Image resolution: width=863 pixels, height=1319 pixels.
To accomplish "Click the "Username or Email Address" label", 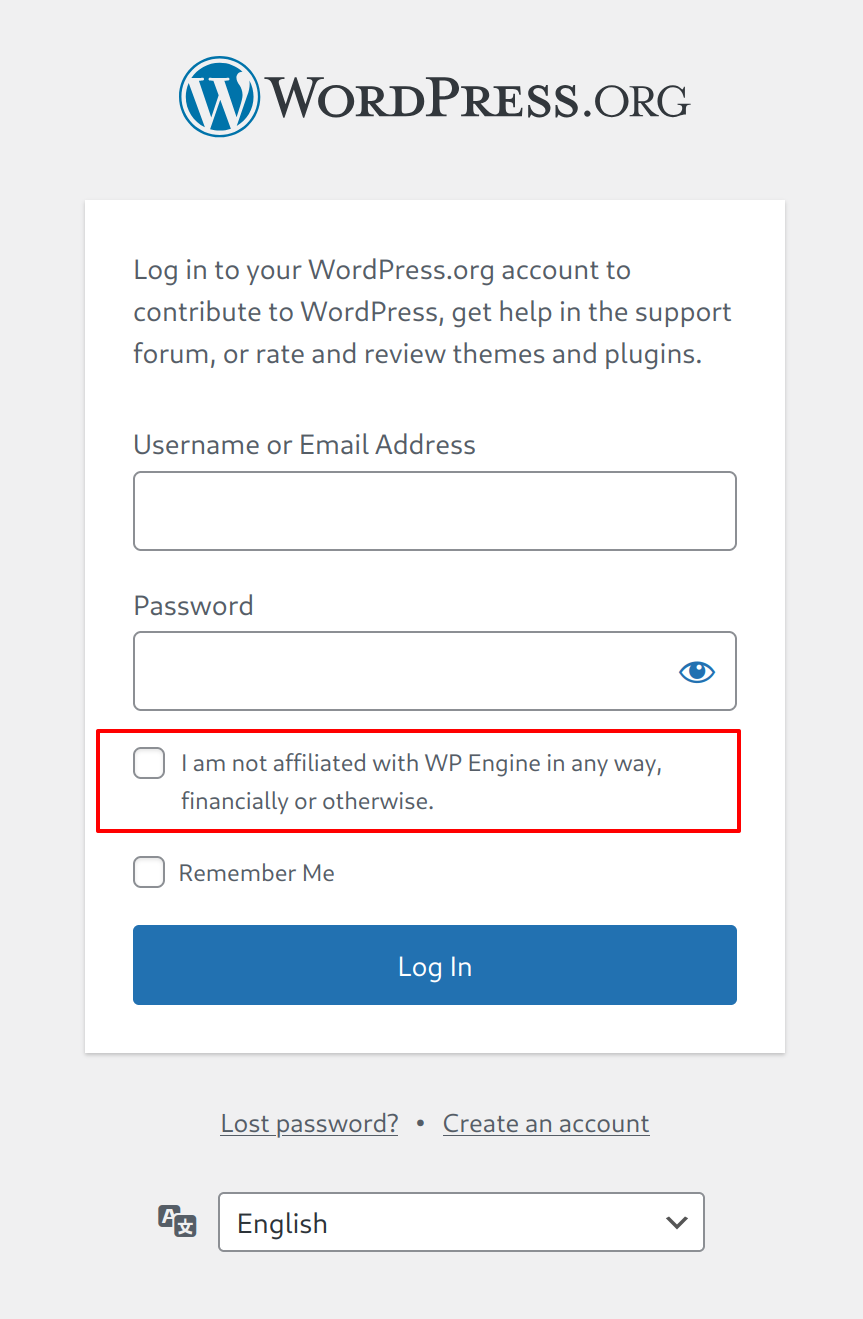I will tap(304, 445).
